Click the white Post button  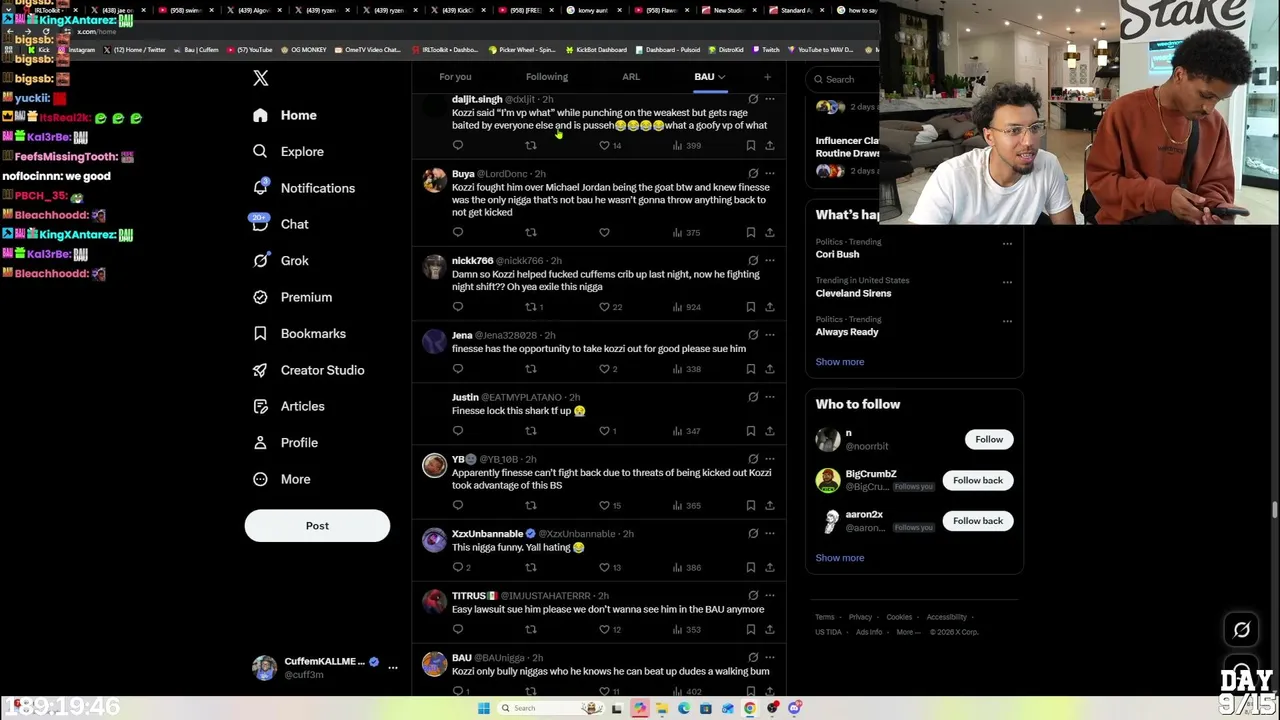[x=317, y=526]
